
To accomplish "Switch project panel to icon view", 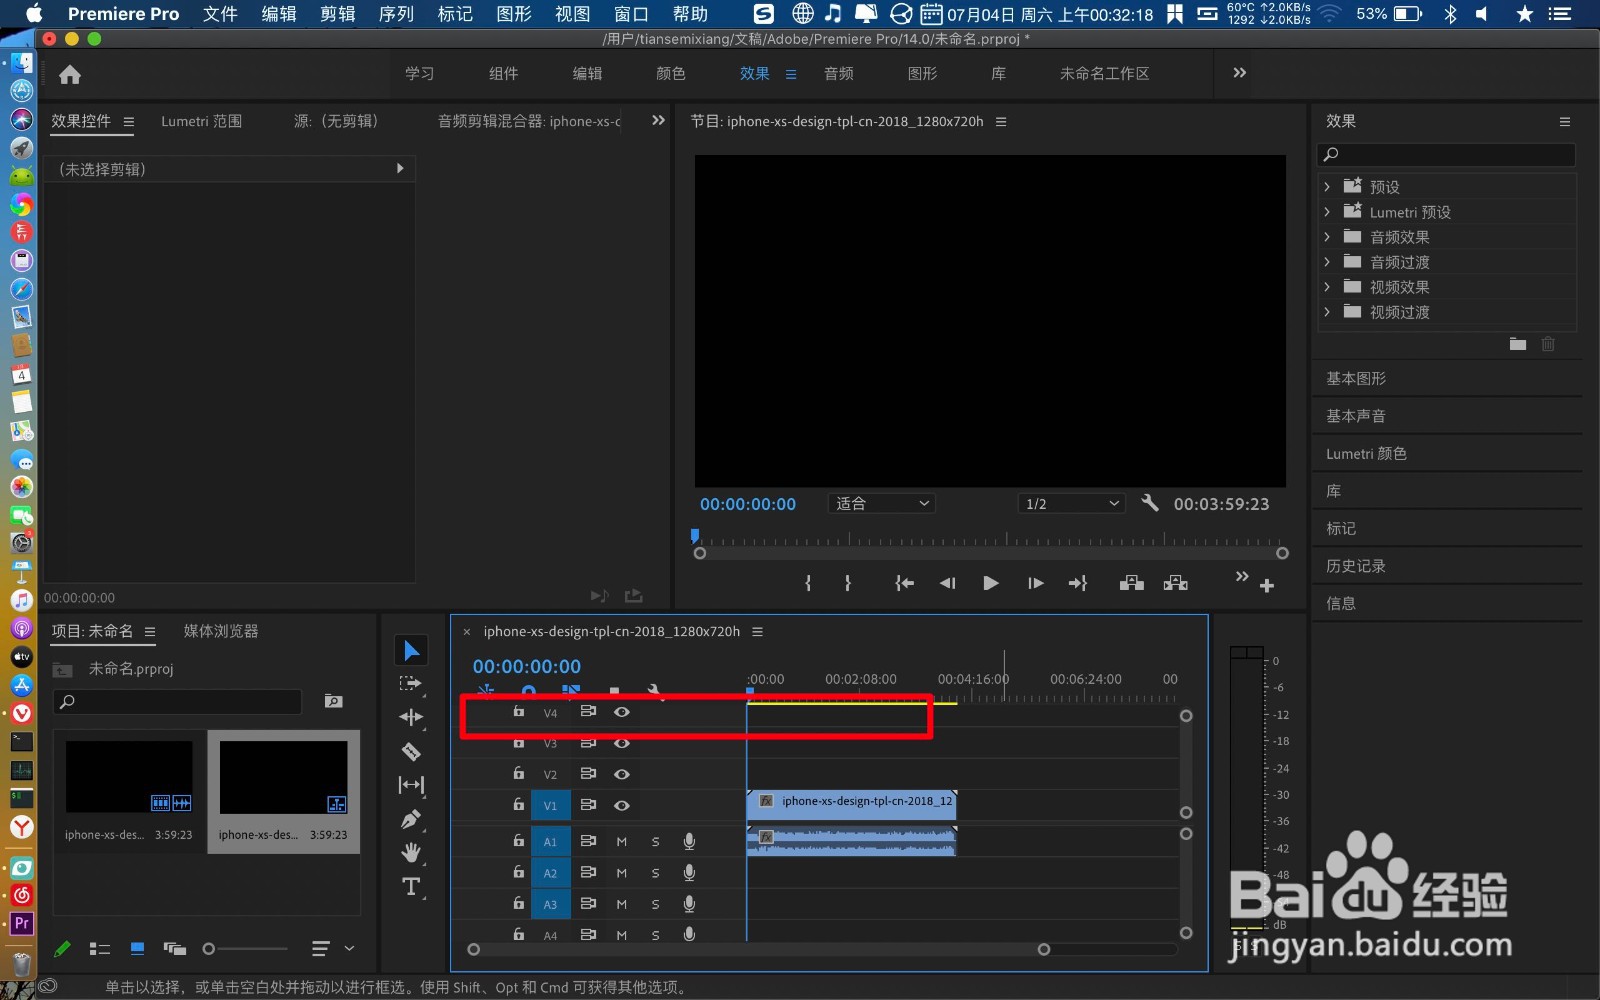I will [x=138, y=948].
